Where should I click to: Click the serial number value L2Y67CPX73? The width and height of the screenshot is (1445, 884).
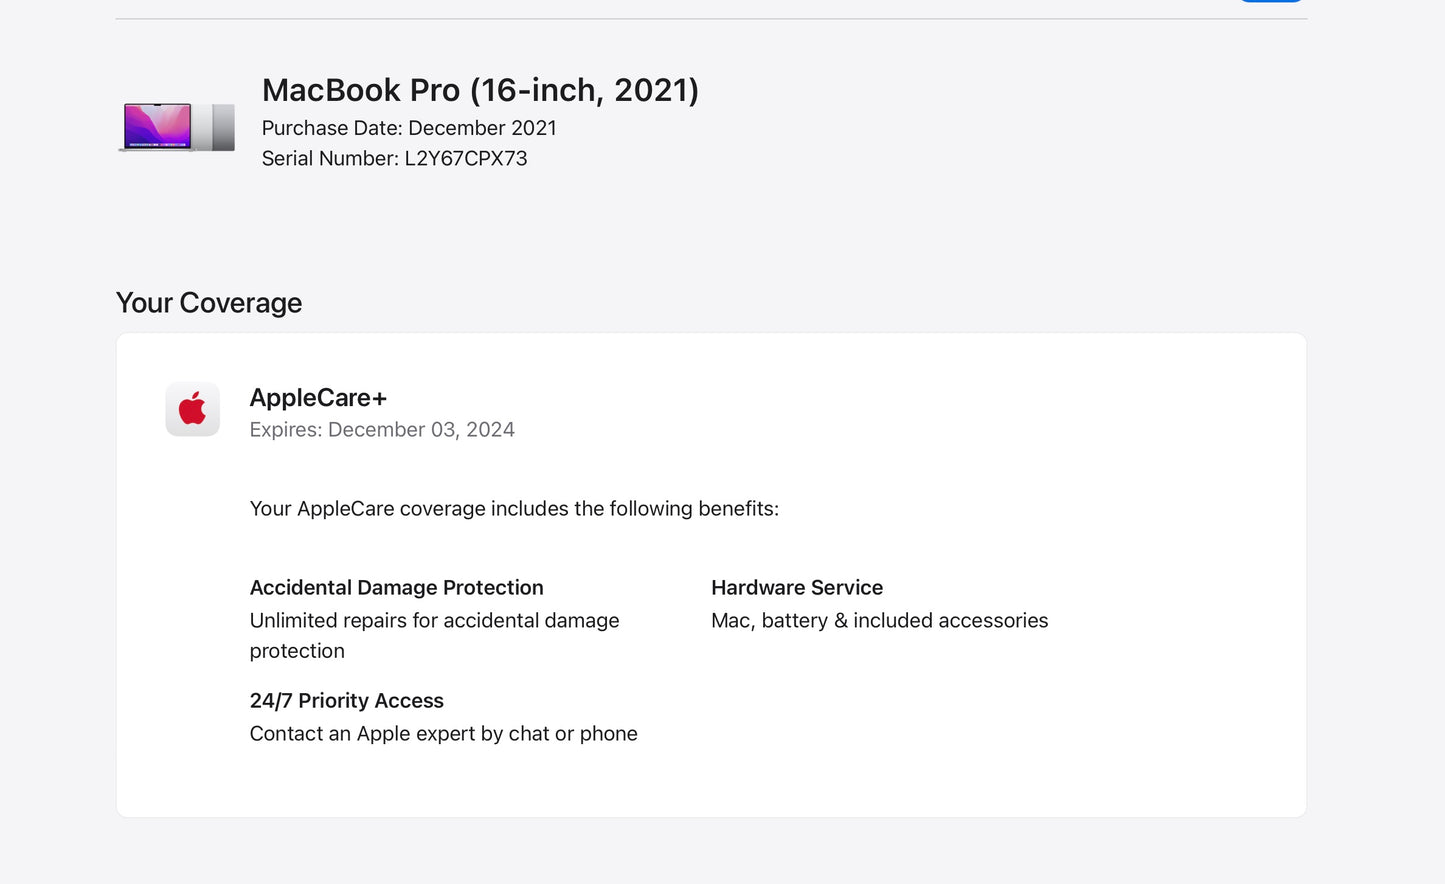pos(466,159)
